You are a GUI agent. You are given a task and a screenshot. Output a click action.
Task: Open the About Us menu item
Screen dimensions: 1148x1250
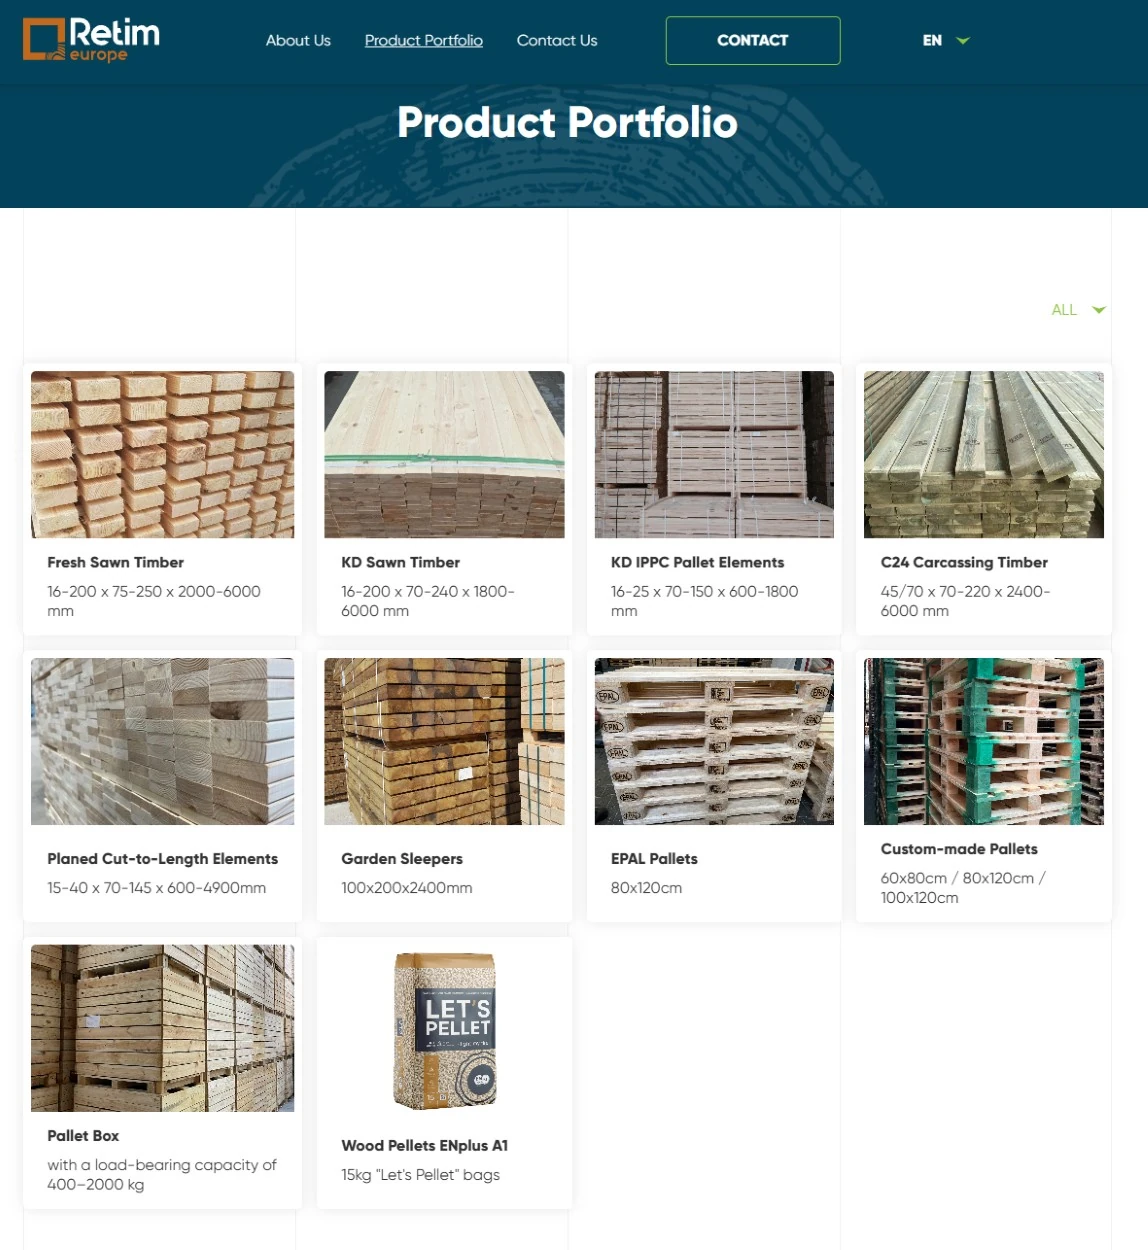tap(298, 40)
